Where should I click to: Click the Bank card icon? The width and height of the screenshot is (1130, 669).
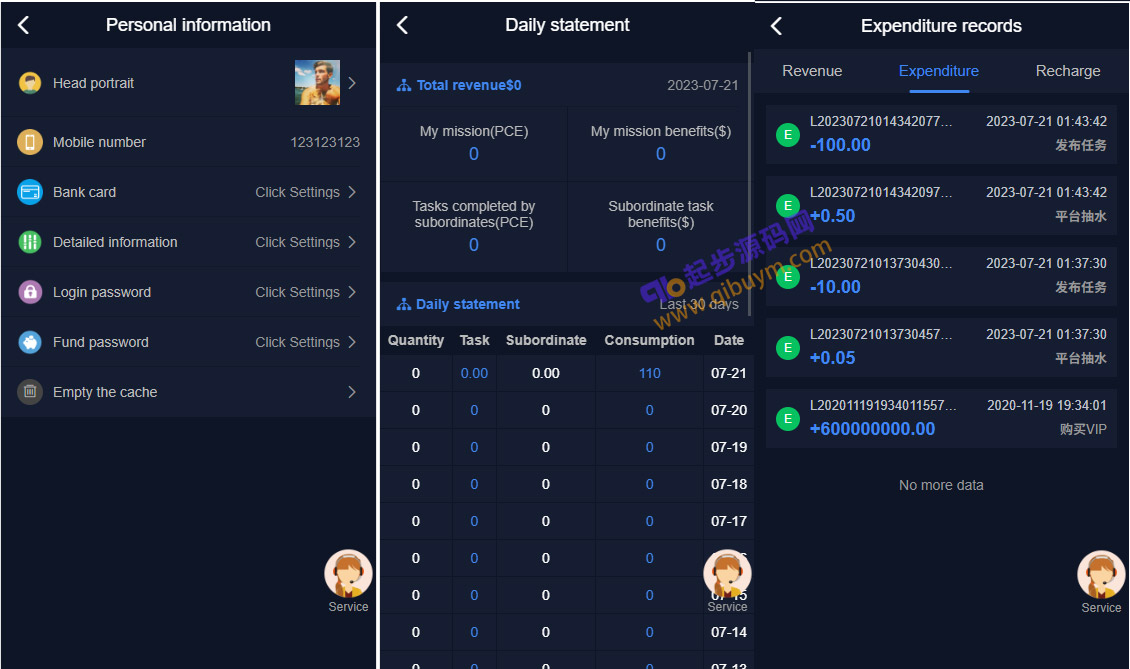click(x=30, y=192)
